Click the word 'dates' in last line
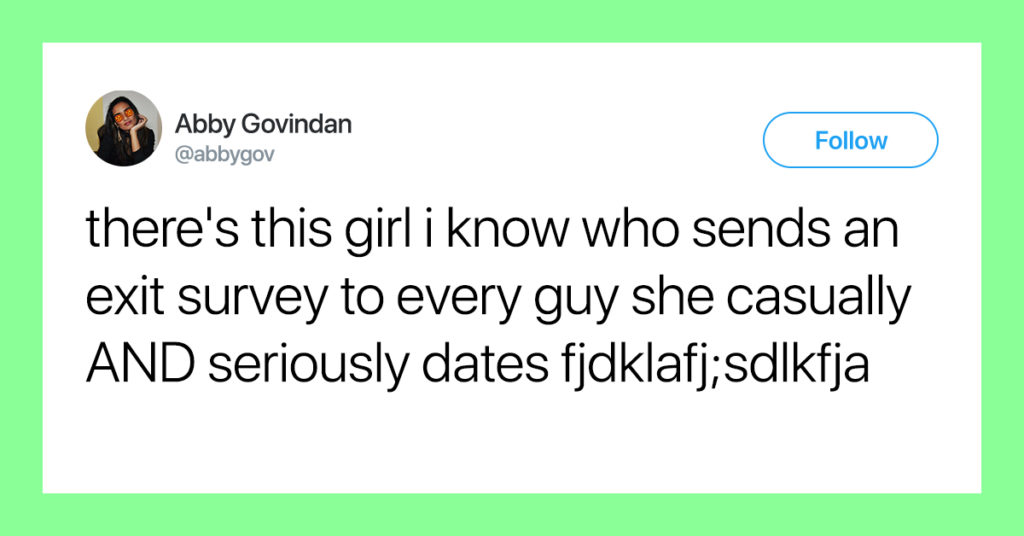This screenshot has height=536, width=1024. (x=485, y=364)
